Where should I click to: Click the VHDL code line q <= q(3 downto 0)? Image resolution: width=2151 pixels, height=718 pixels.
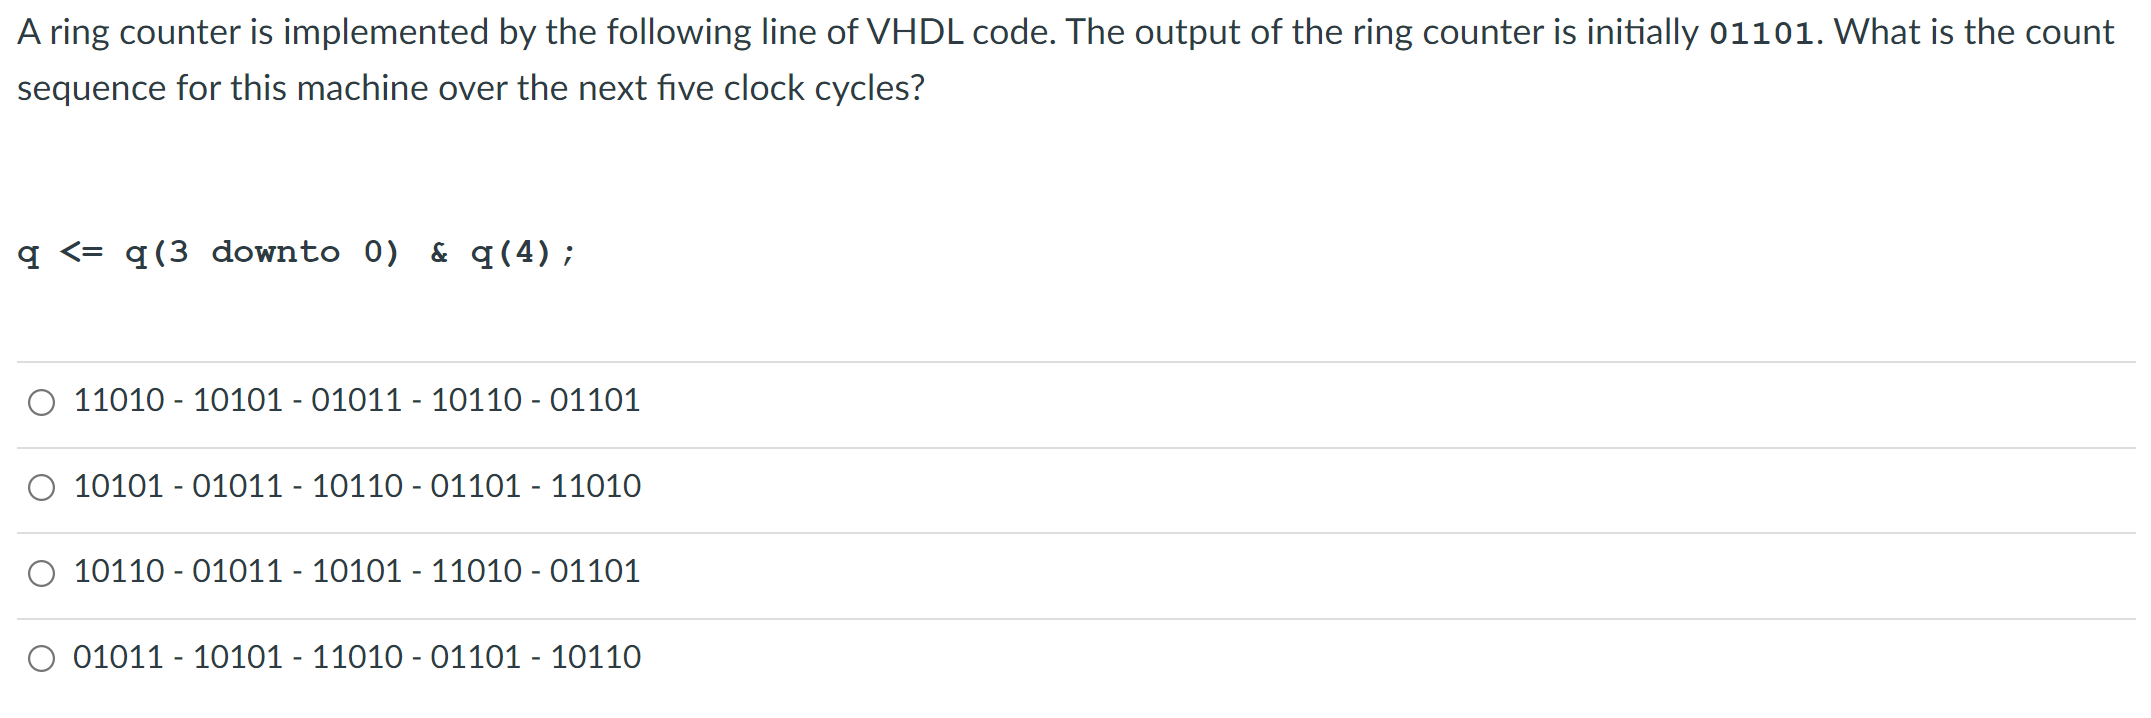[210, 252]
